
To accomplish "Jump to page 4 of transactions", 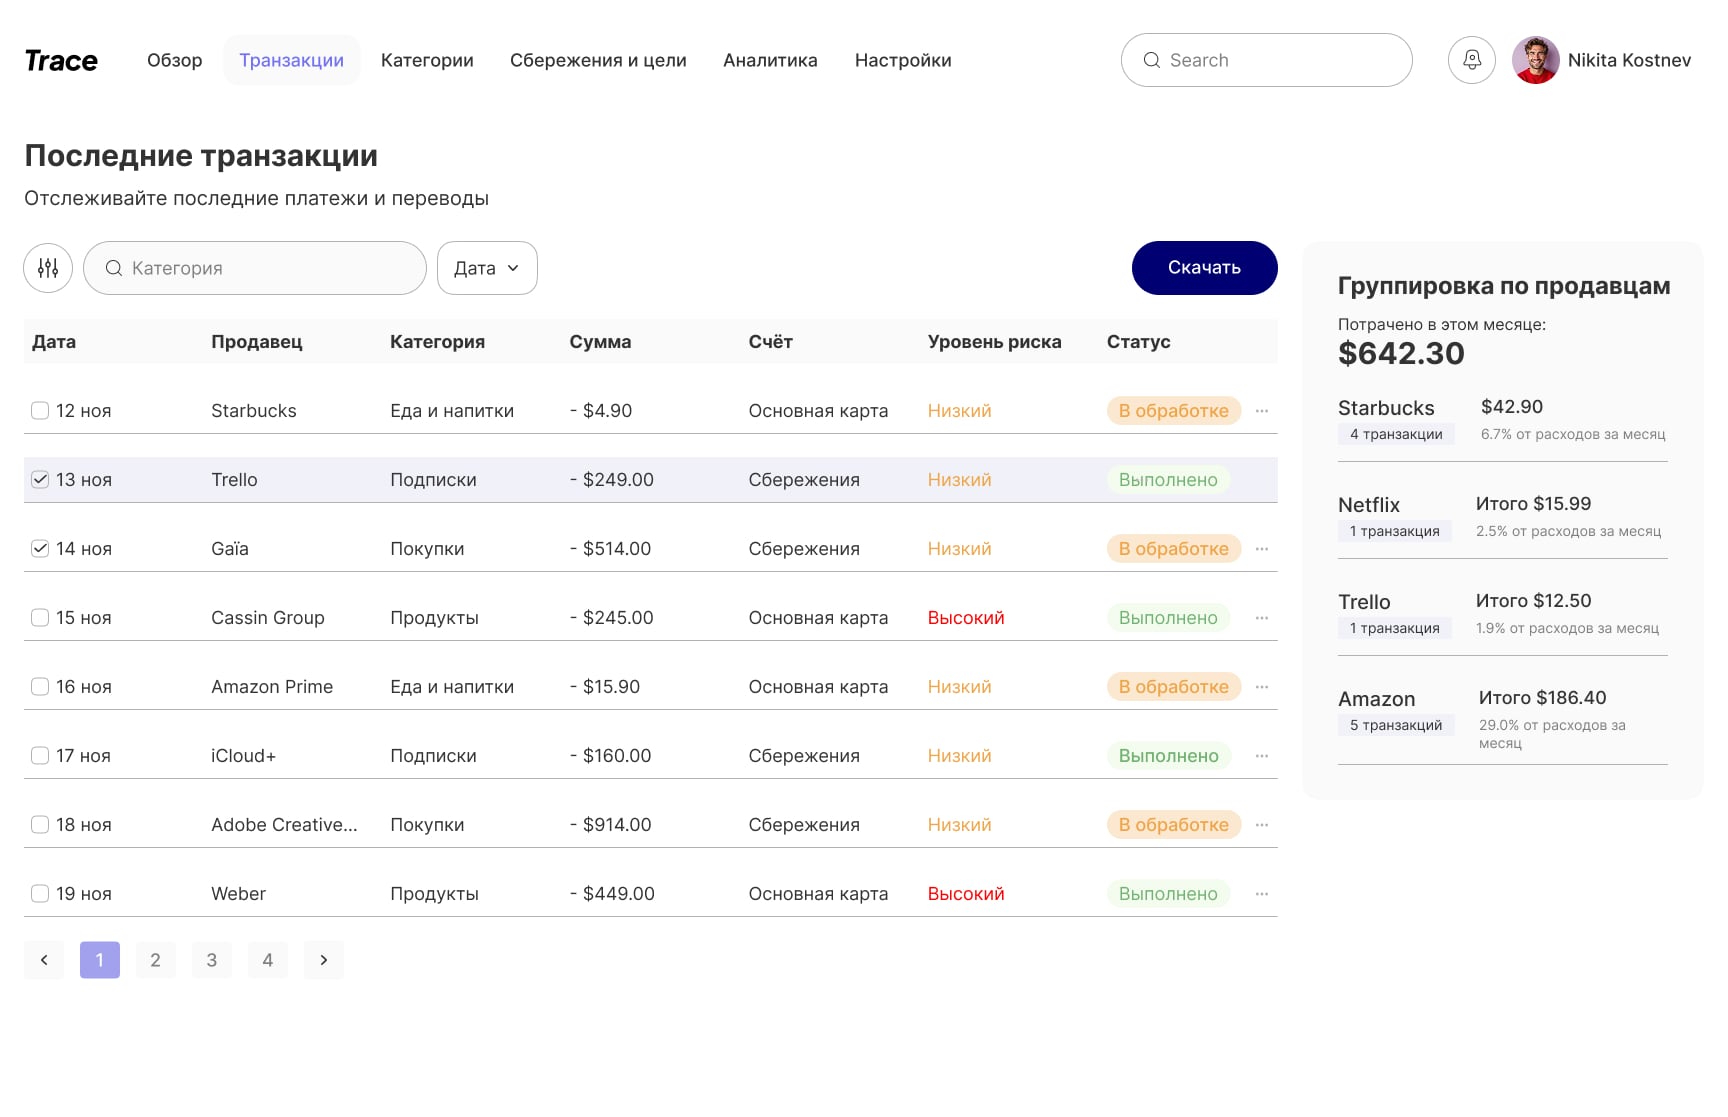I will tap(268, 960).
